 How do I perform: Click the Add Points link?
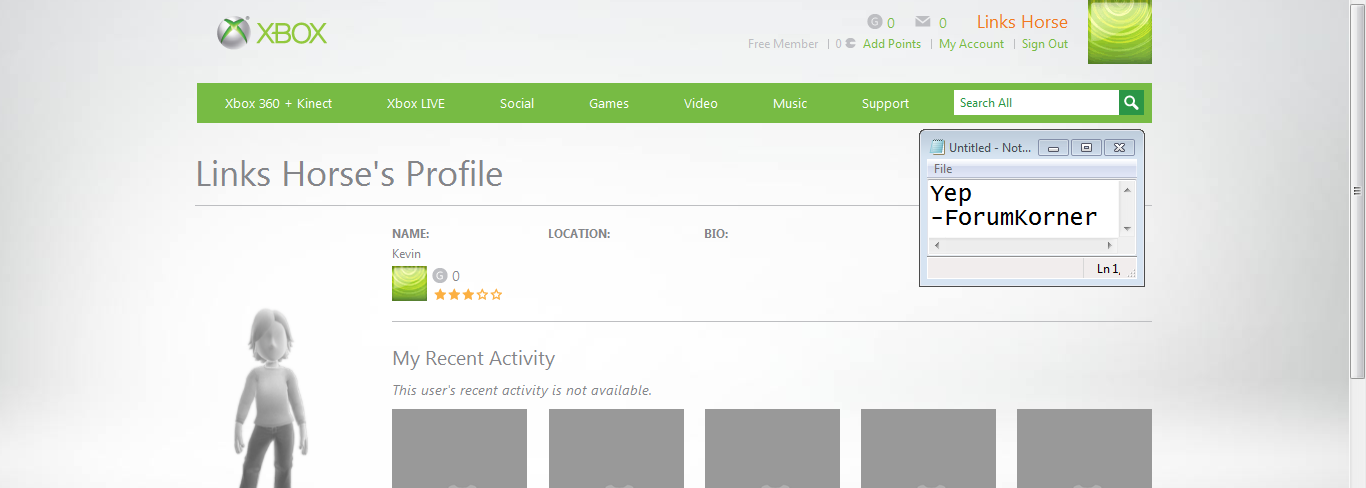pos(892,44)
